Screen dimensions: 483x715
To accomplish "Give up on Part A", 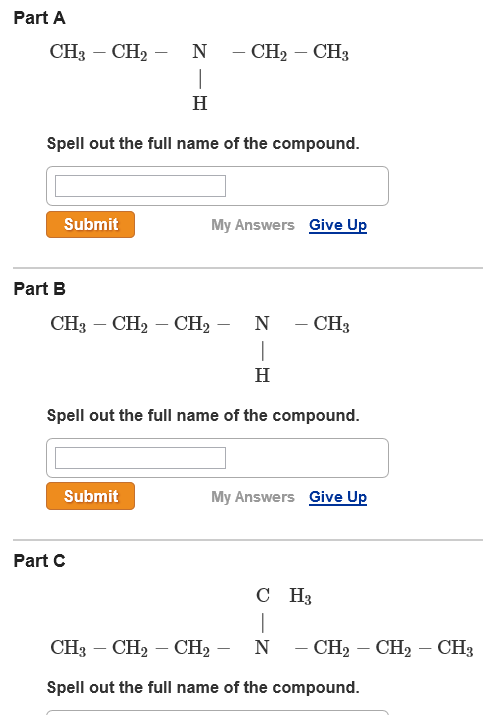I will tap(338, 225).
